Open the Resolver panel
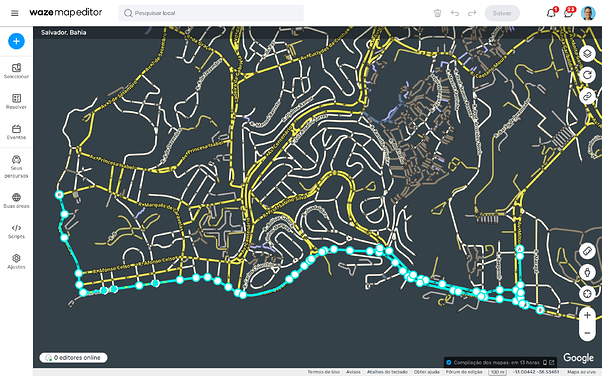The width and height of the screenshot is (602, 376). pos(16,102)
